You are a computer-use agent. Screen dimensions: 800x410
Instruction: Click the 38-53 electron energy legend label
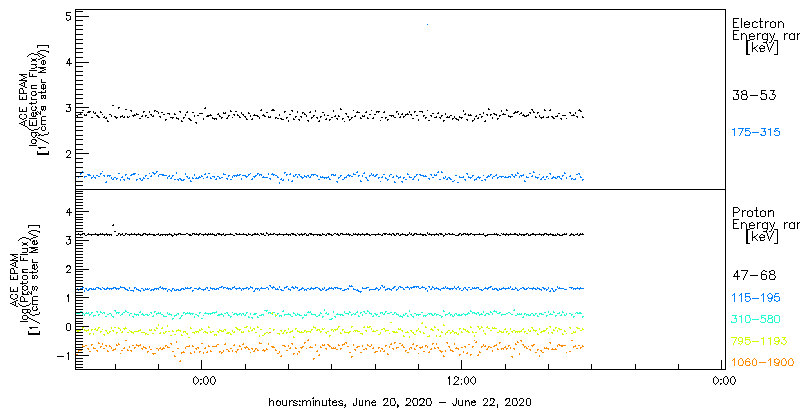pos(754,95)
